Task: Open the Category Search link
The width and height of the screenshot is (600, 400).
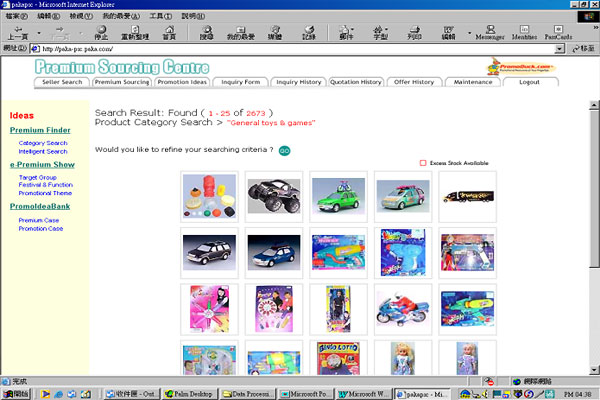Action: [43, 143]
